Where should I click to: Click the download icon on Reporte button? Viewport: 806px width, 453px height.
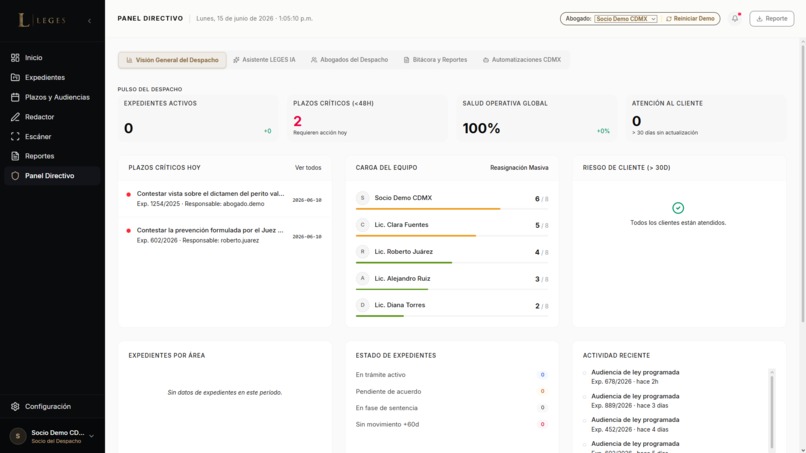pyautogui.click(x=759, y=19)
